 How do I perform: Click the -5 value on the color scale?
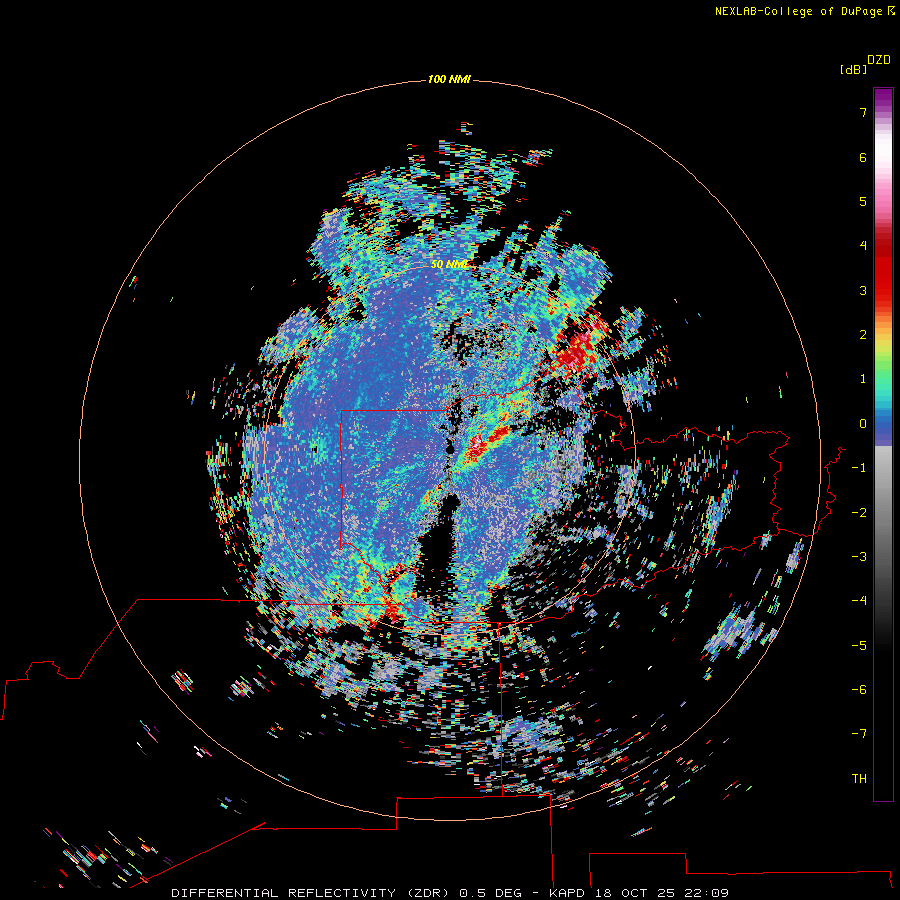click(859, 646)
